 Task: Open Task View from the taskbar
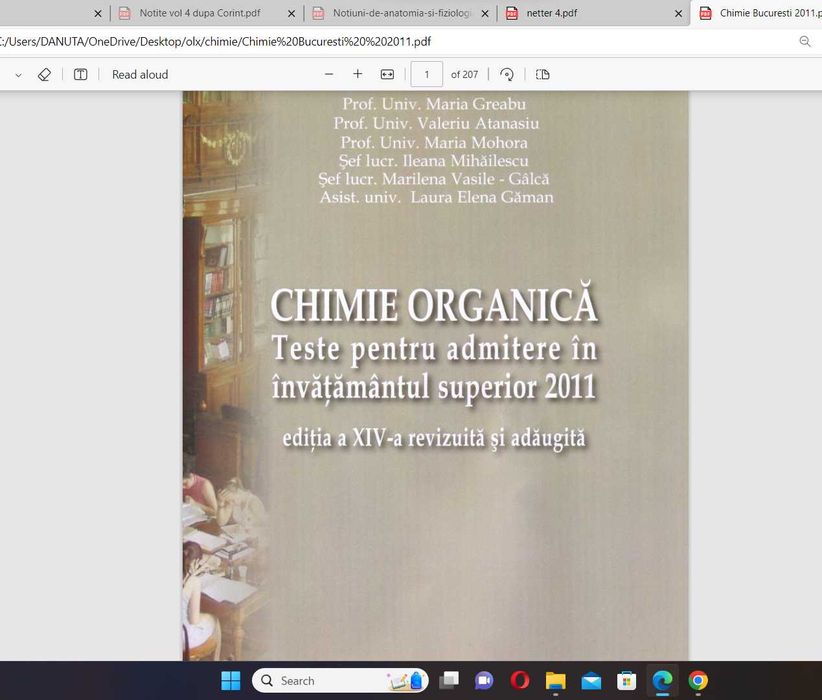tap(449, 681)
